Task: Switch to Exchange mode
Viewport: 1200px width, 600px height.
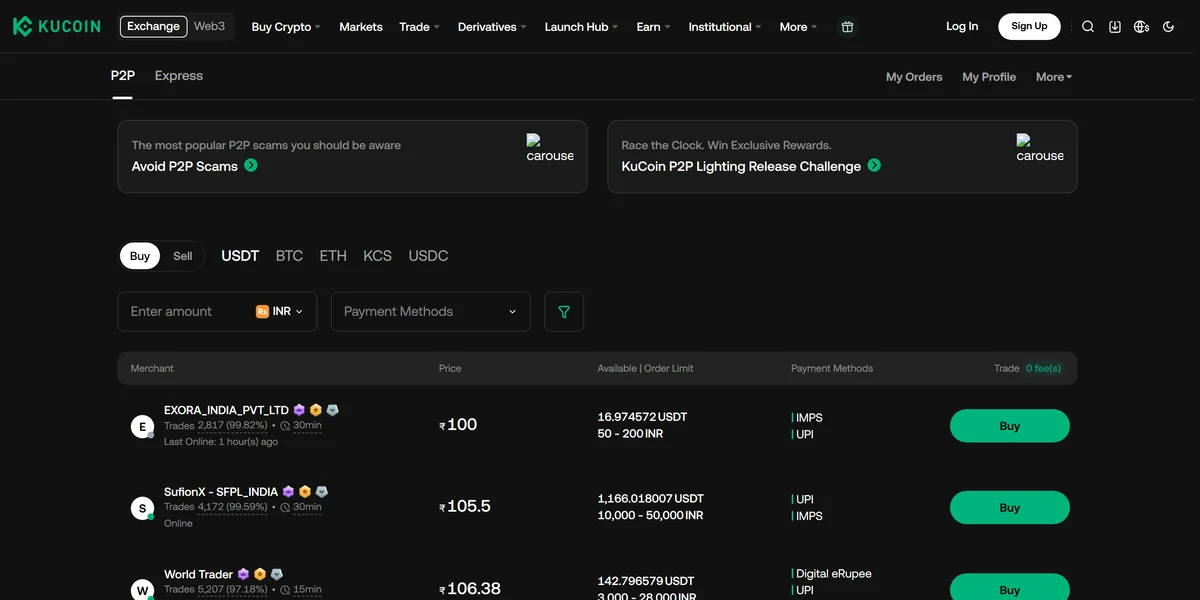Action: click(153, 26)
